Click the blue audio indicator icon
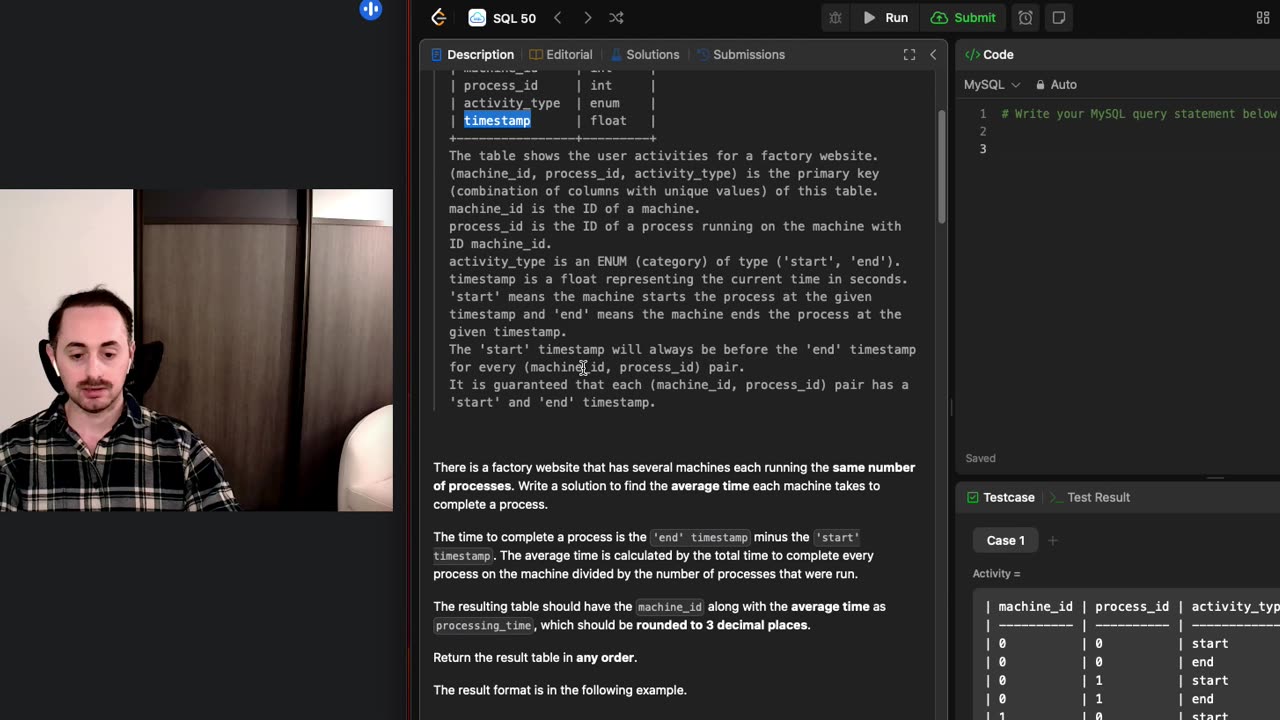Viewport: 1280px width, 720px height. coord(371,10)
